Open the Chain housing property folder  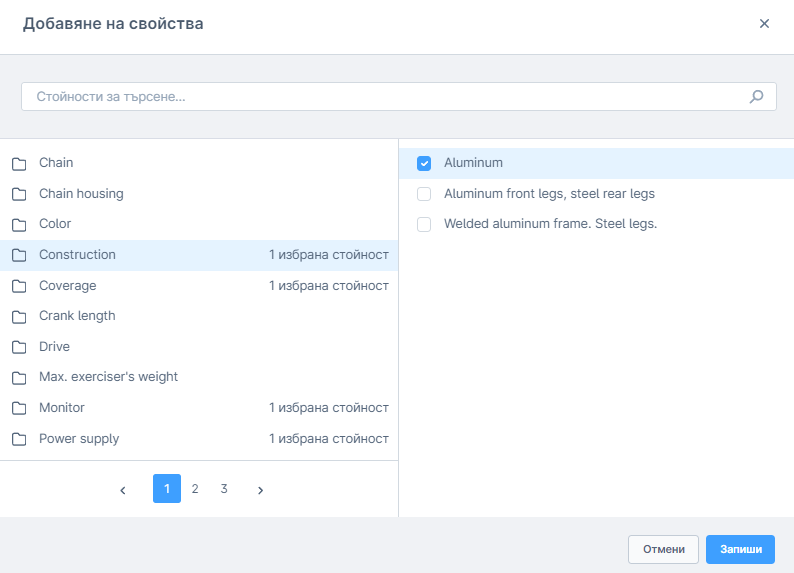coord(81,194)
